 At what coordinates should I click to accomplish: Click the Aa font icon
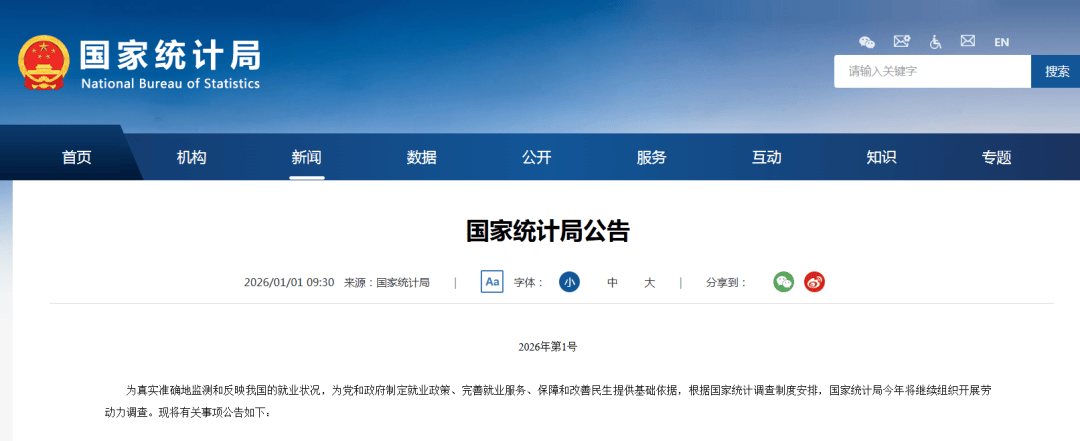[492, 282]
